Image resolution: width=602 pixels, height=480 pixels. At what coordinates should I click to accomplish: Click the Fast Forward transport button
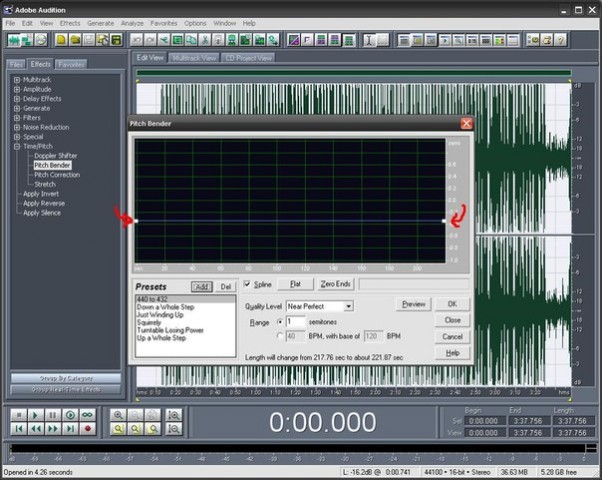(x=52, y=428)
